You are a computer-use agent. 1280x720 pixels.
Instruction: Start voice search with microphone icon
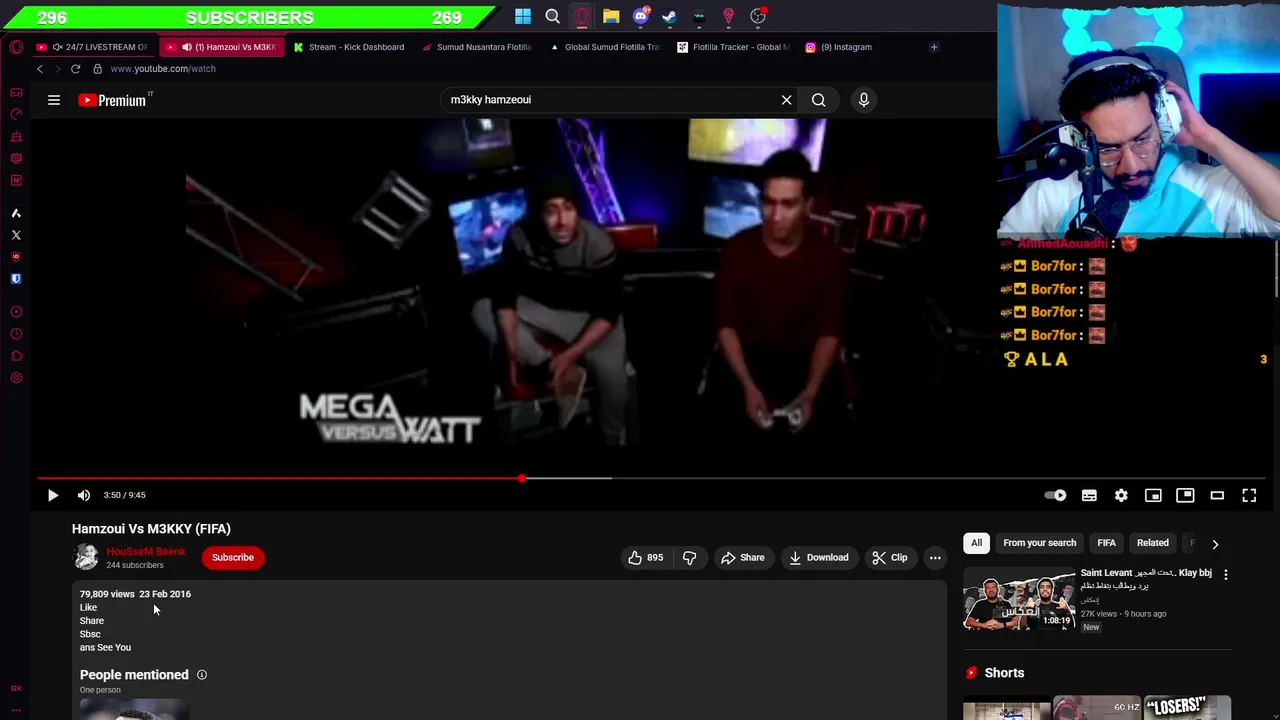(864, 100)
